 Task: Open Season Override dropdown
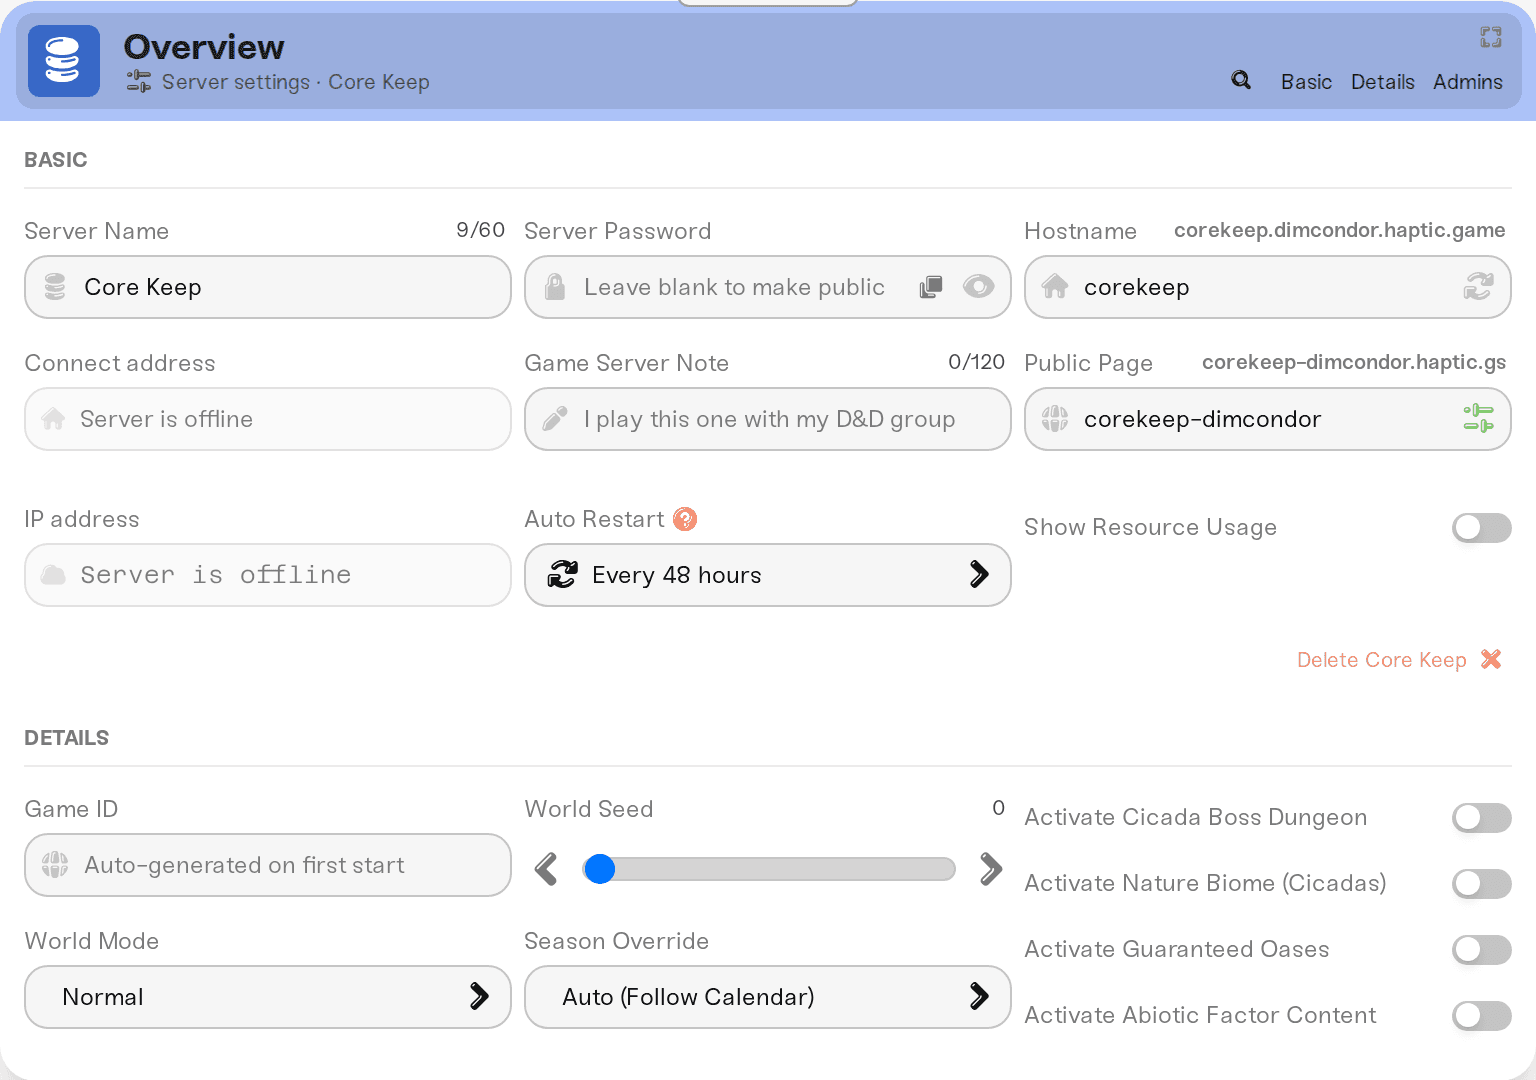tap(768, 997)
